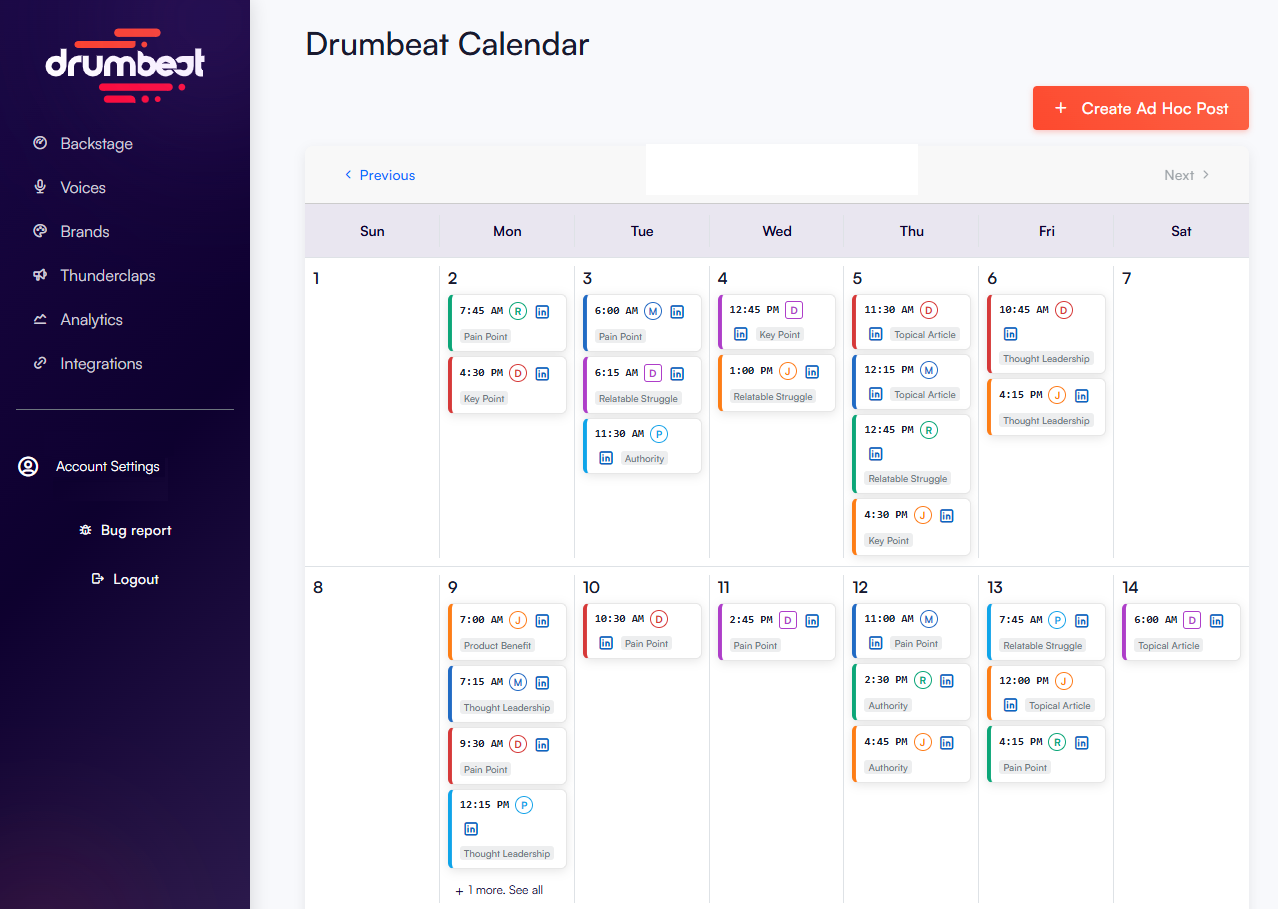This screenshot has width=1278, height=909.
Task: Click the R voice avatar on Monday 7:45 AM post
Action: coord(517,311)
